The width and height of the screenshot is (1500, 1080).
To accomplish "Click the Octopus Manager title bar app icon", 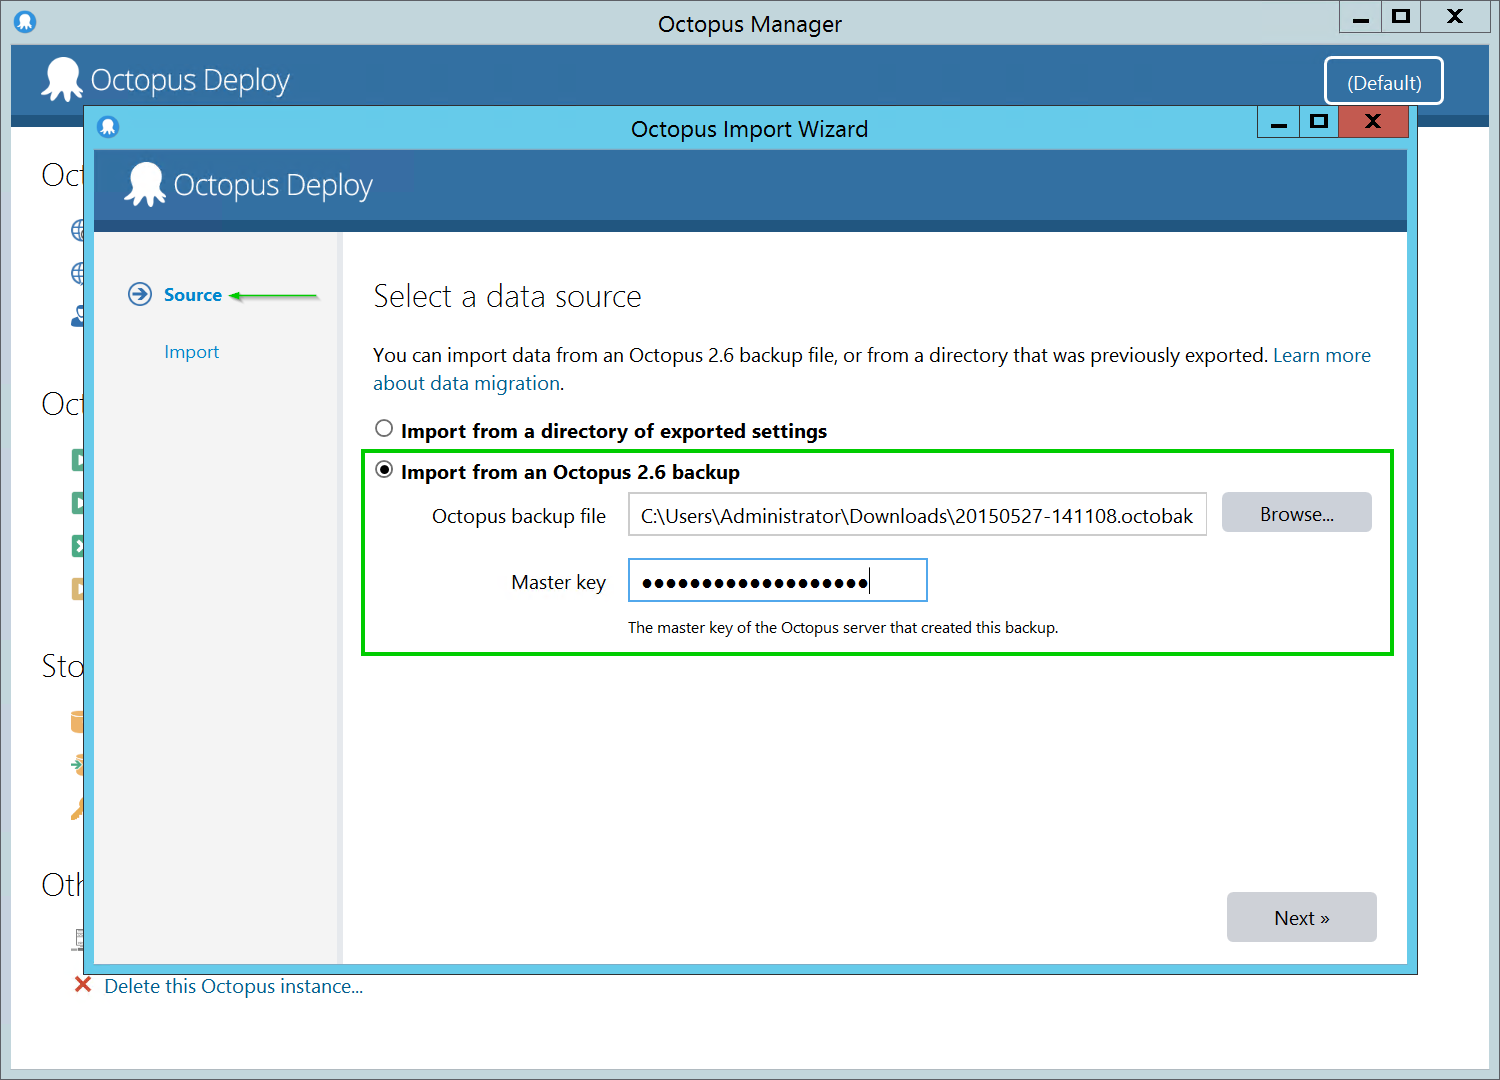I will [25, 21].
